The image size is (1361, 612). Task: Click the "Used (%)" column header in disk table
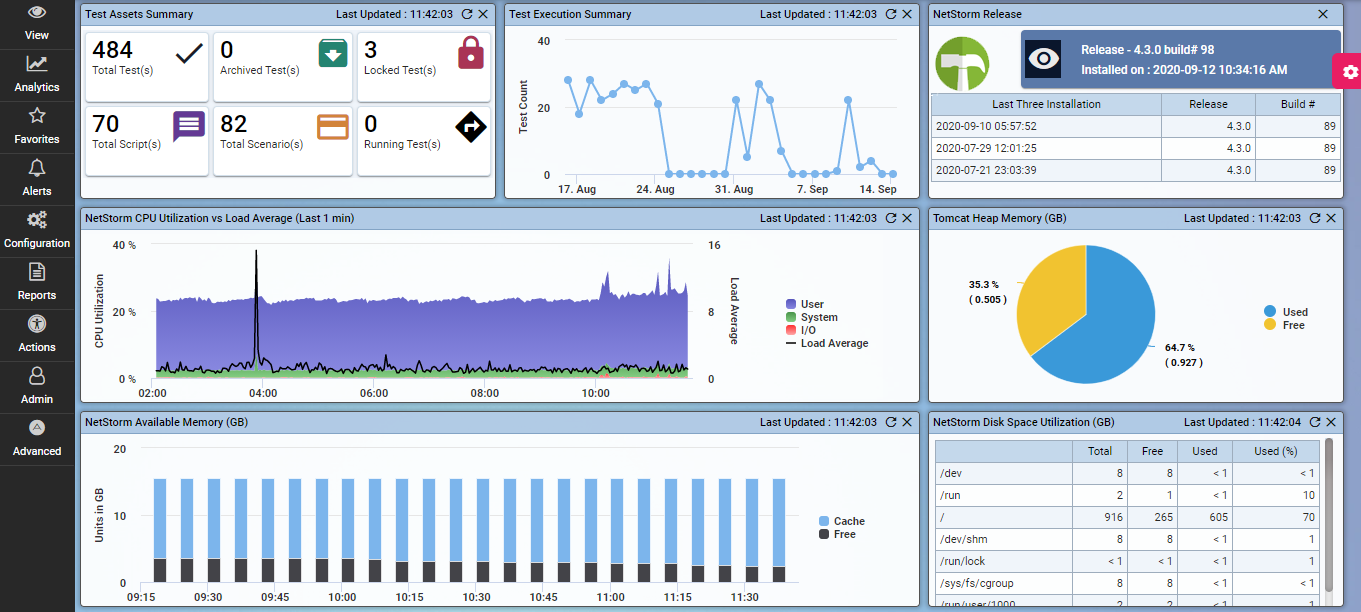pos(1277,451)
